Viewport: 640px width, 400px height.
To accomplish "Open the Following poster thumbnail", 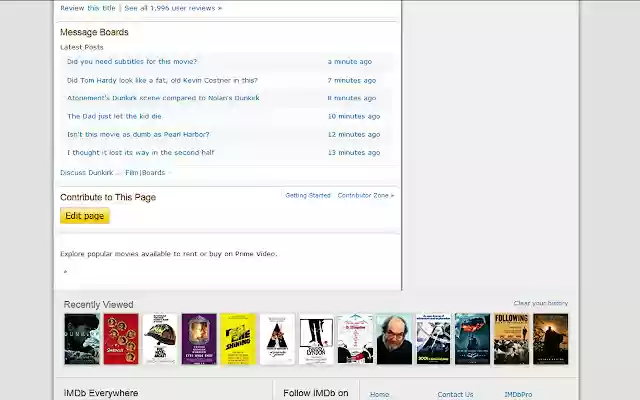I will (x=511, y=339).
